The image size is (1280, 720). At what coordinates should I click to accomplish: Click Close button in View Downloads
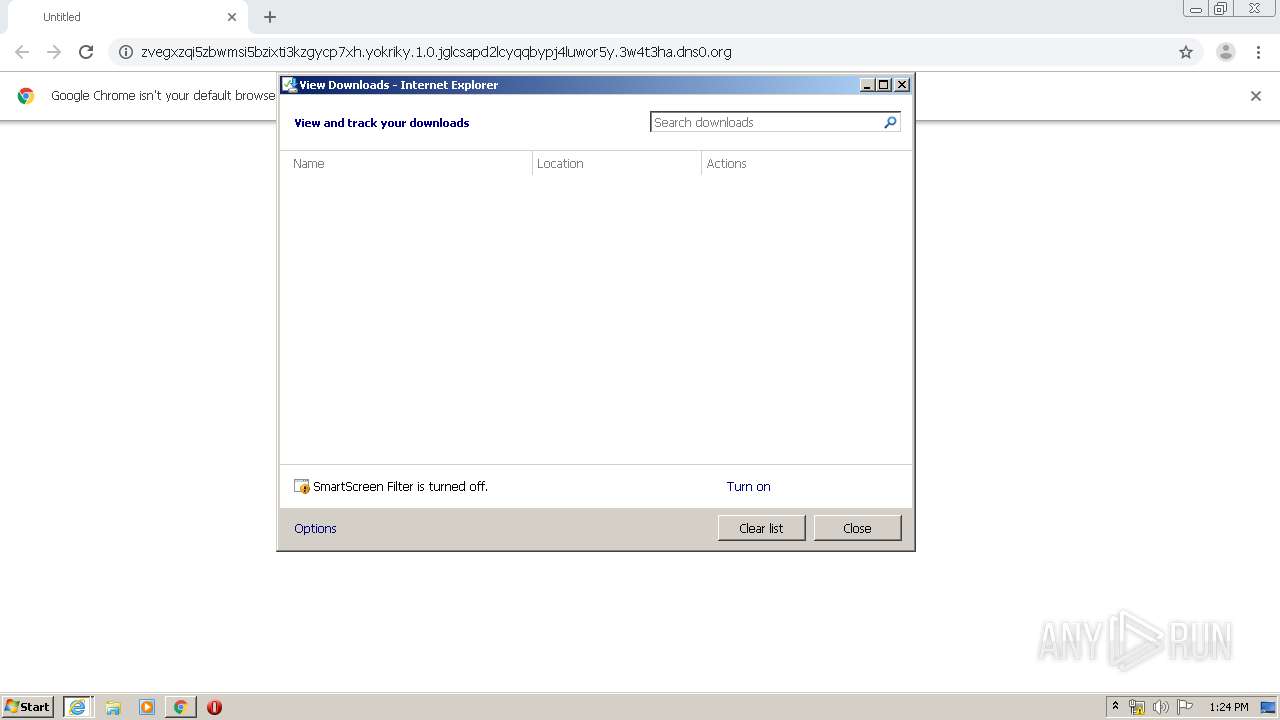tap(857, 528)
